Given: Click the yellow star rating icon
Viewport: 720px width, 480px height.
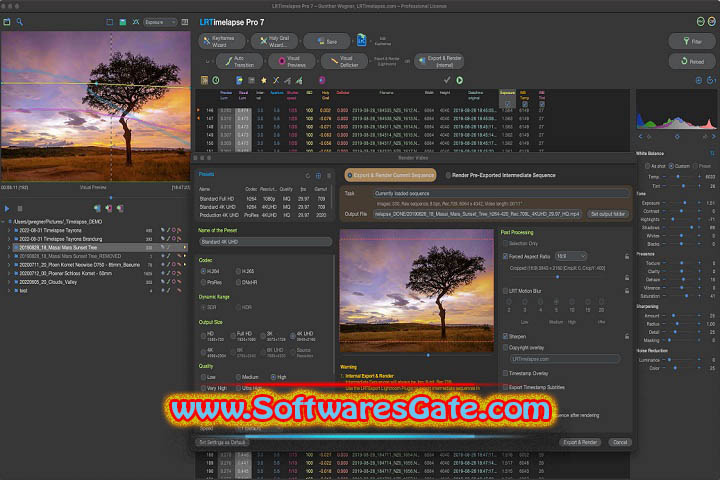Looking at the screenshot, I should pyautogui.click(x=264, y=80).
